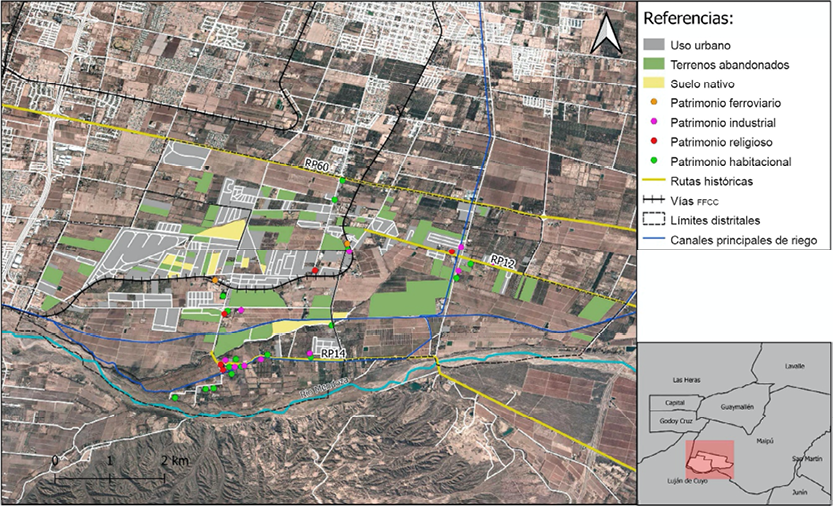
Task: Select Guaymallén in the inset map
Action: coord(734,407)
